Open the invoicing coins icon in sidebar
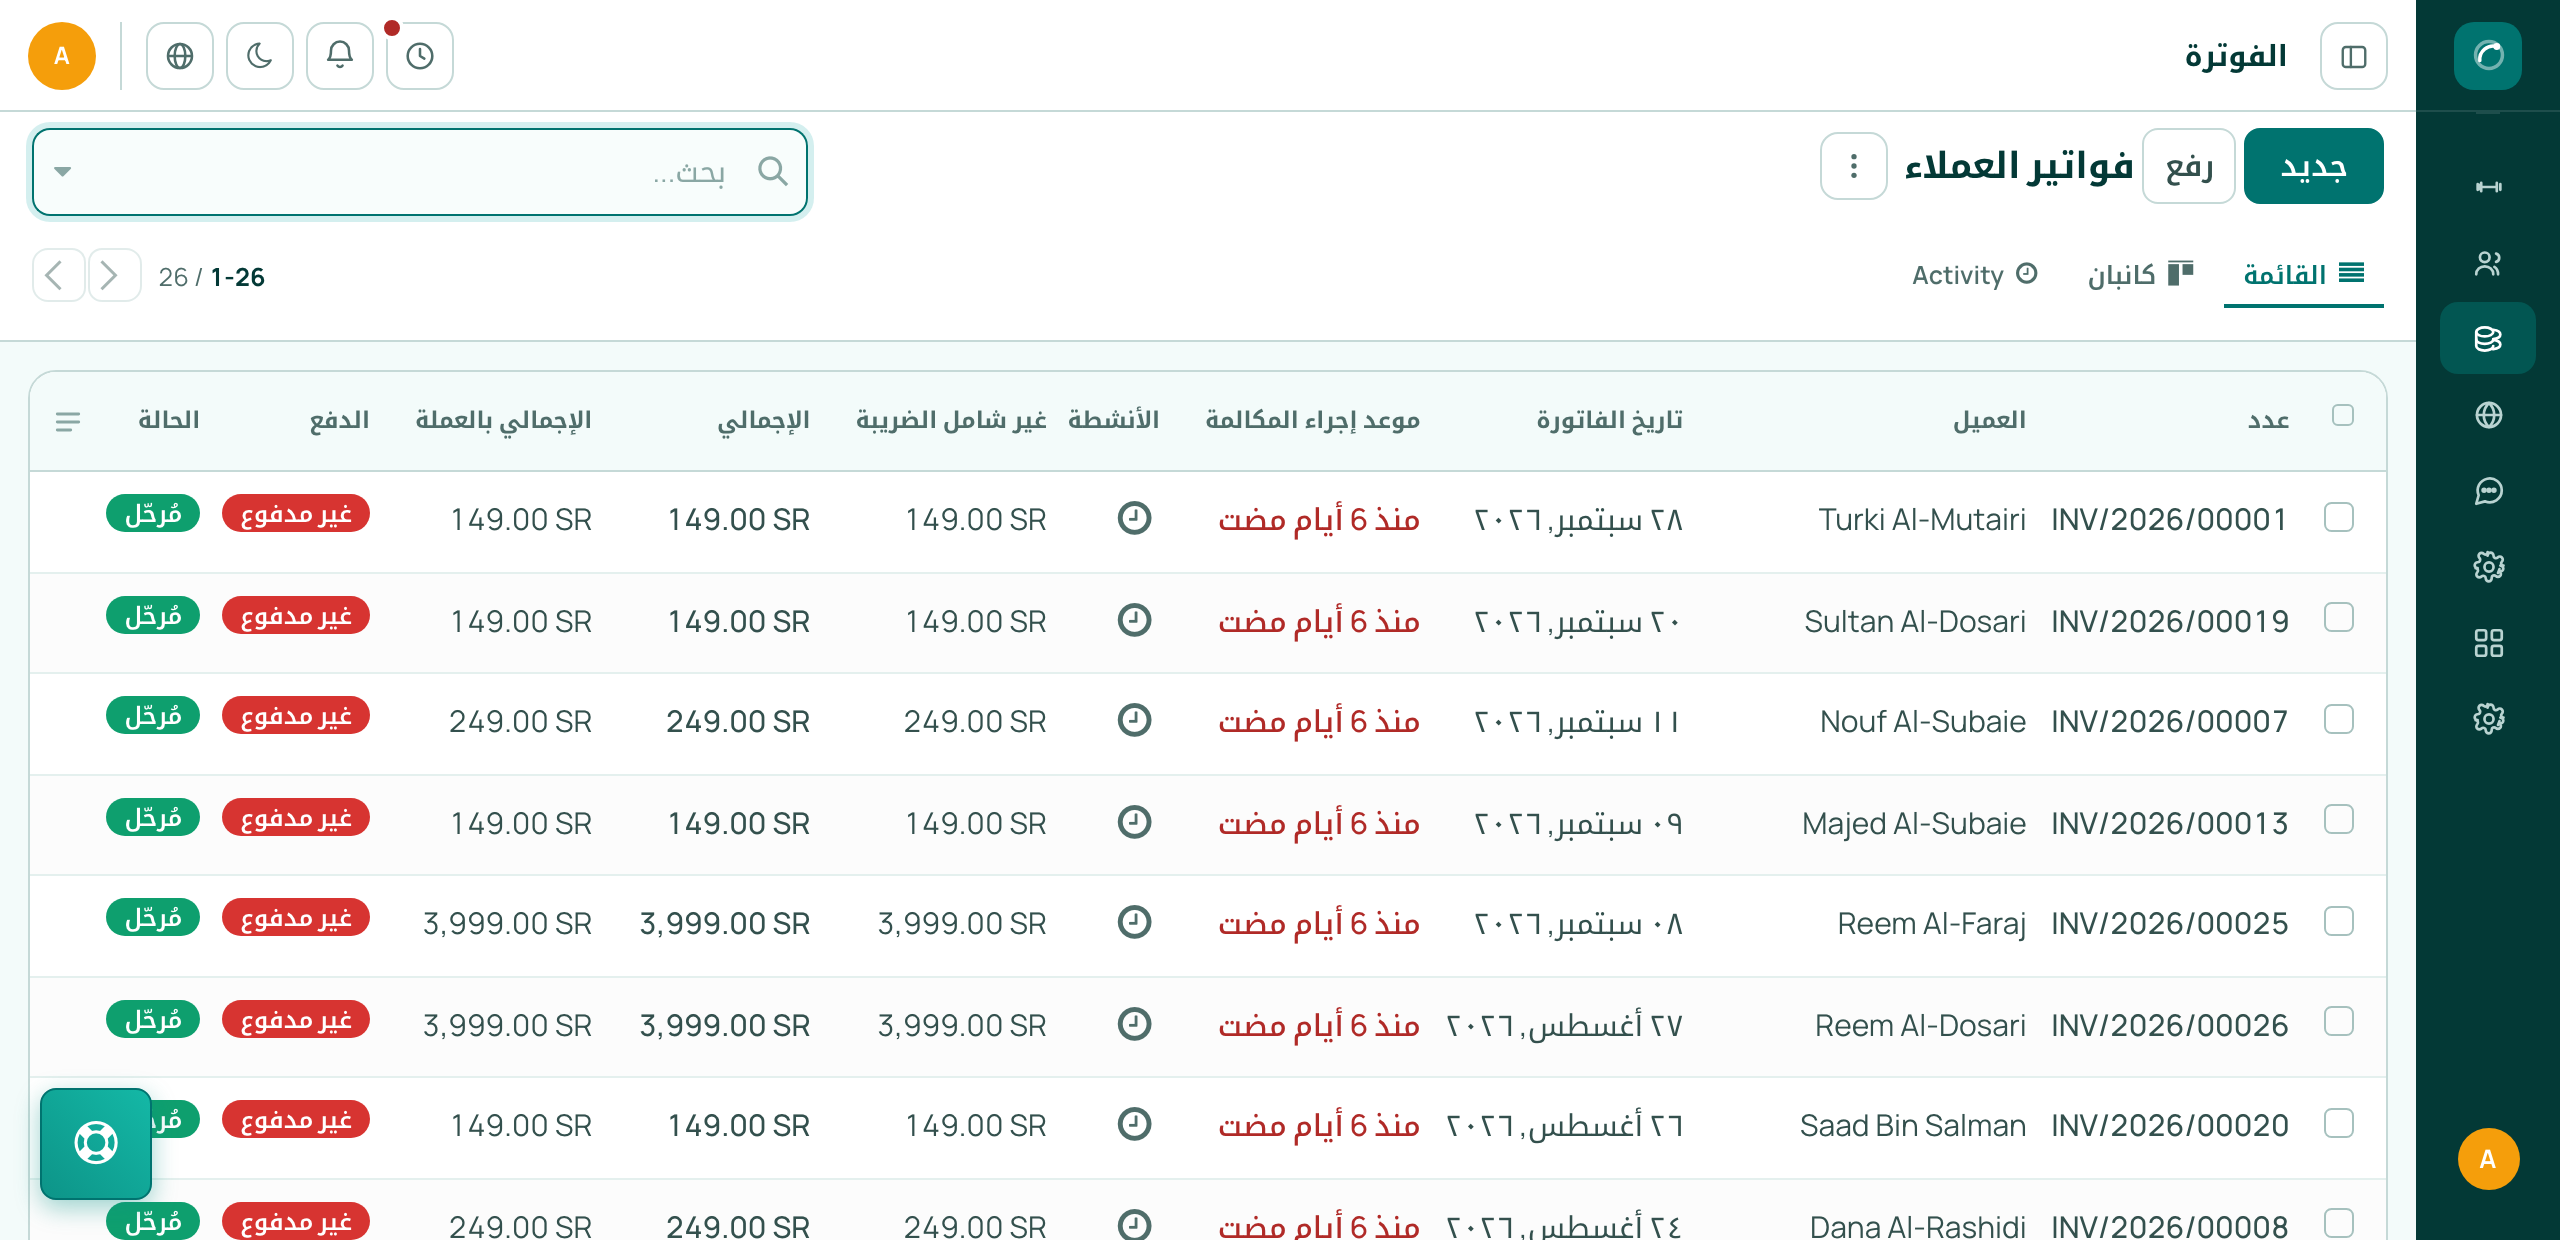Image resolution: width=2560 pixels, height=1240 pixels. click(2488, 339)
